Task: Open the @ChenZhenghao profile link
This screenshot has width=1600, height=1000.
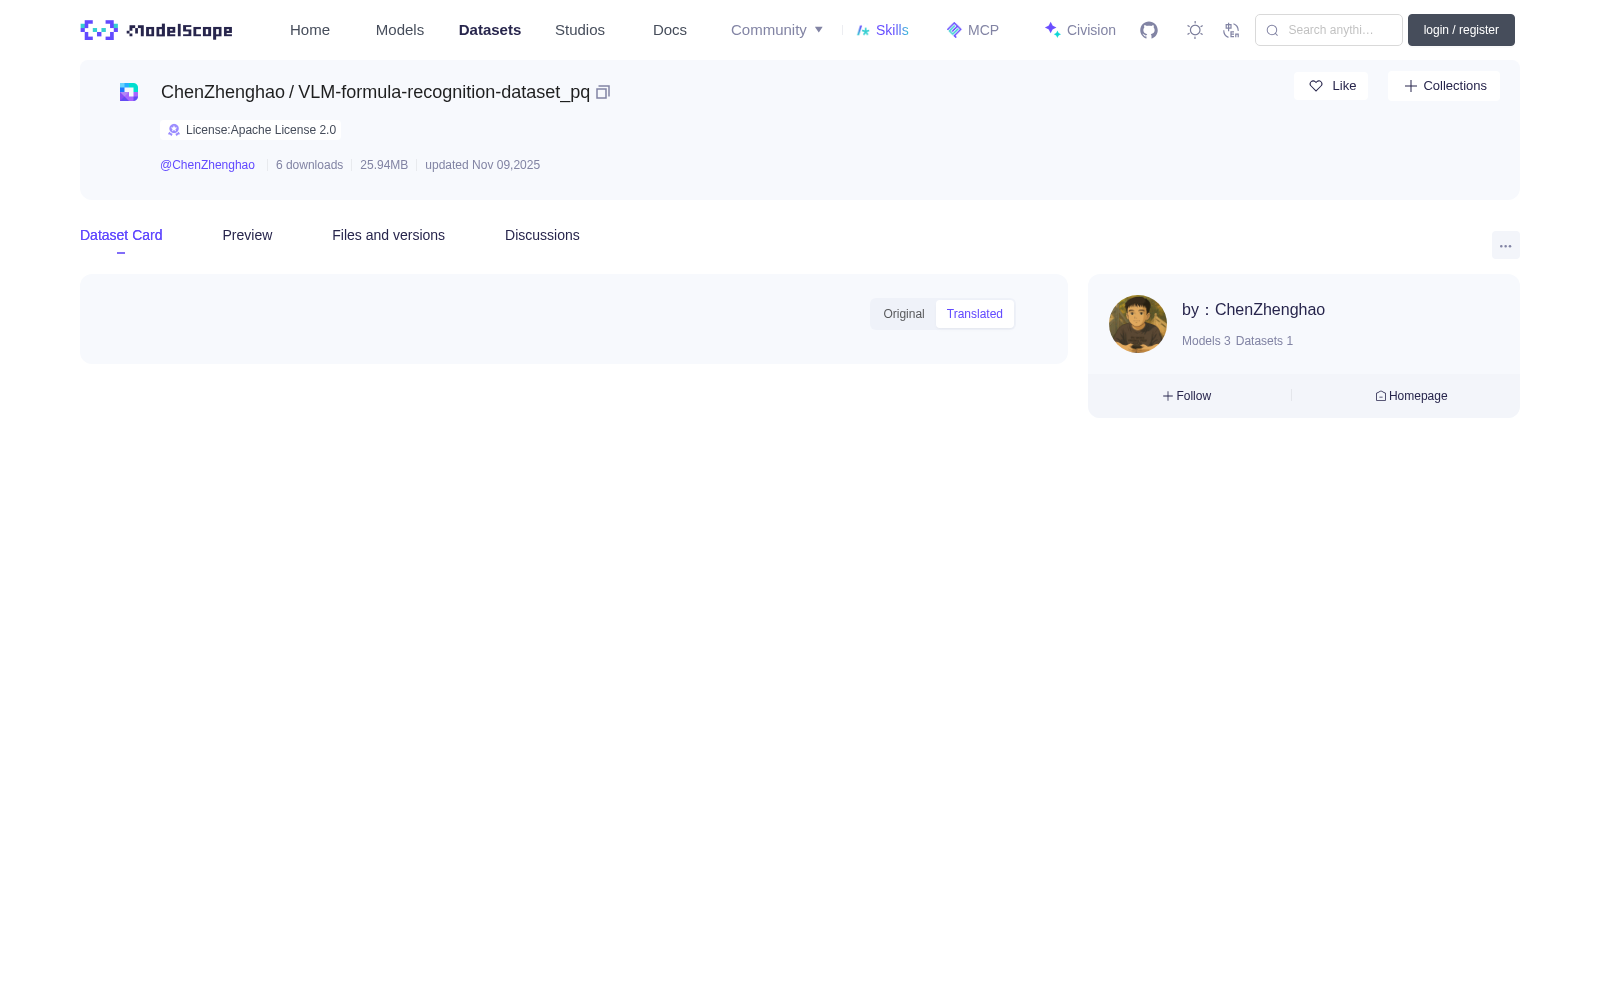Action: click(x=207, y=165)
